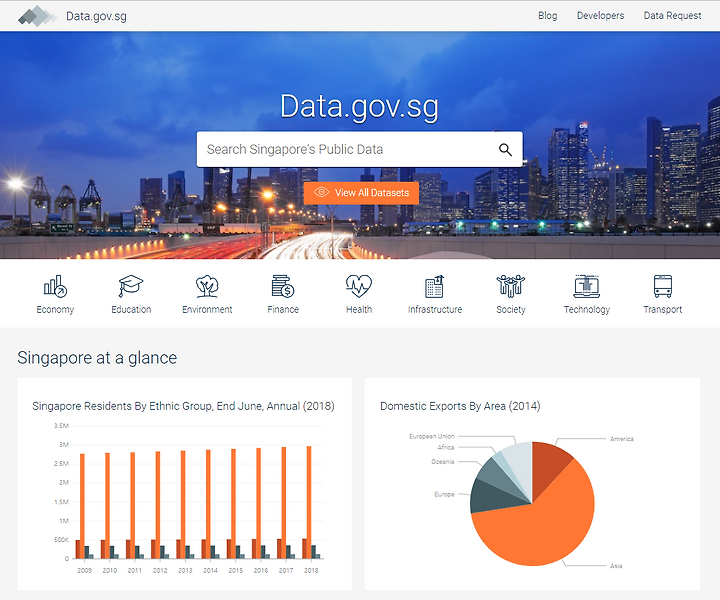Screen dimensions: 720x600
Task: Select the Transport bus icon
Action: pos(663,286)
